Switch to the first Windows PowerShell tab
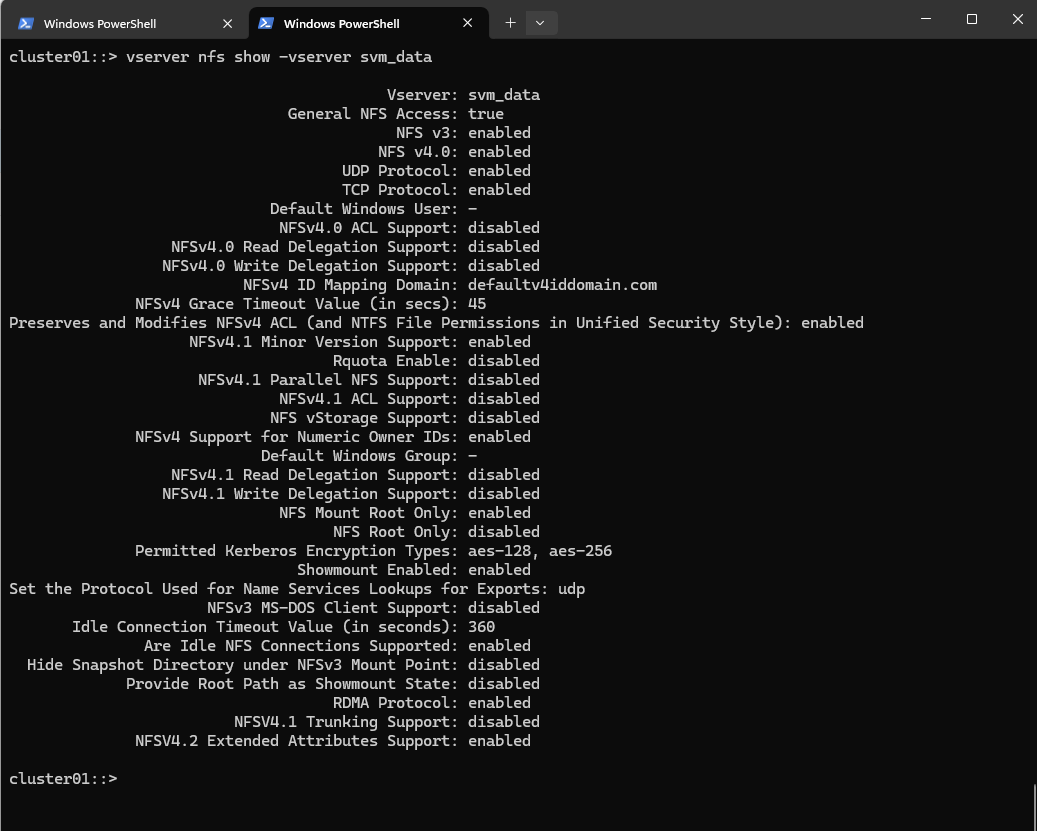 click(x=125, y=23)
